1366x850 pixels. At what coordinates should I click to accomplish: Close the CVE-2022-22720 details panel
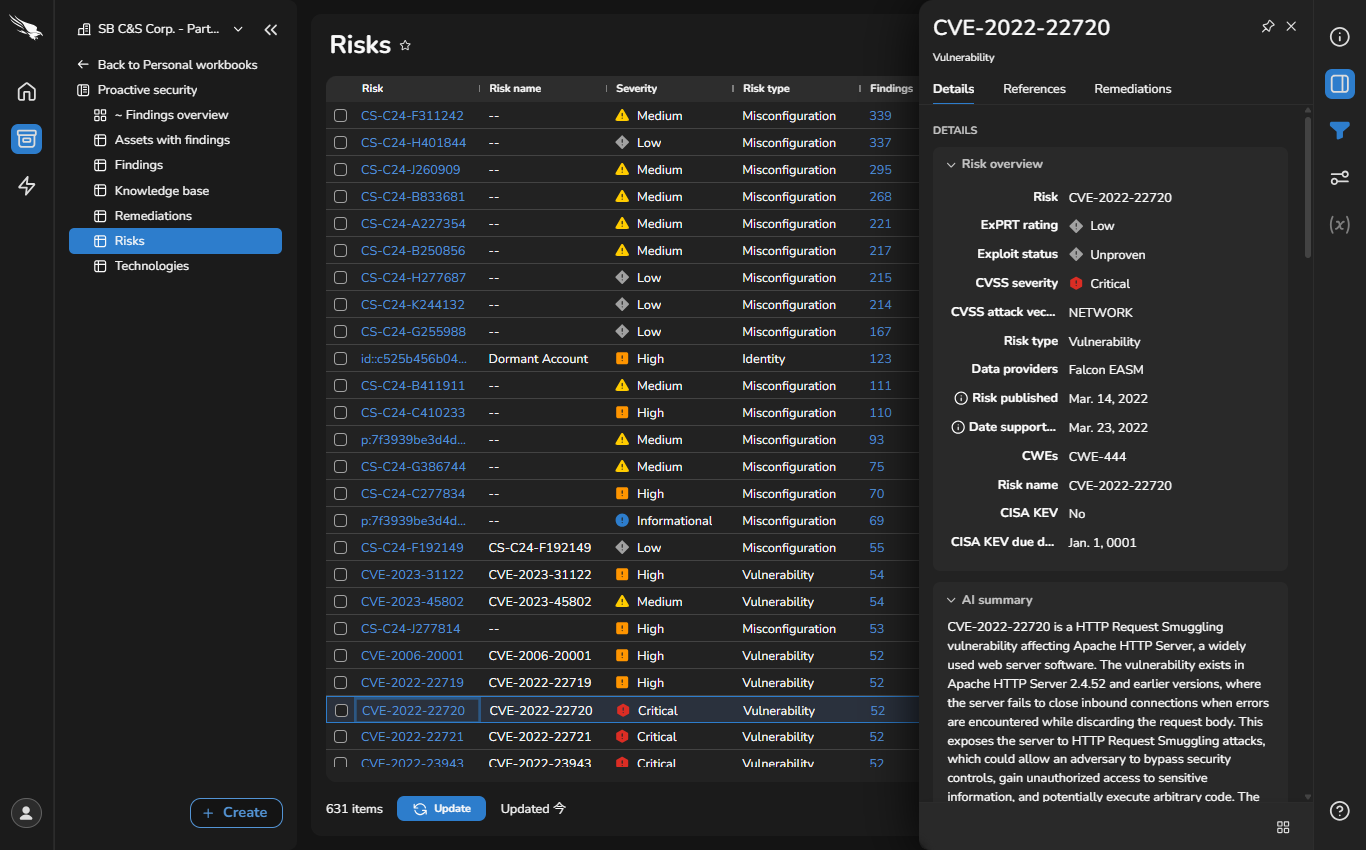coord(1291,26)
